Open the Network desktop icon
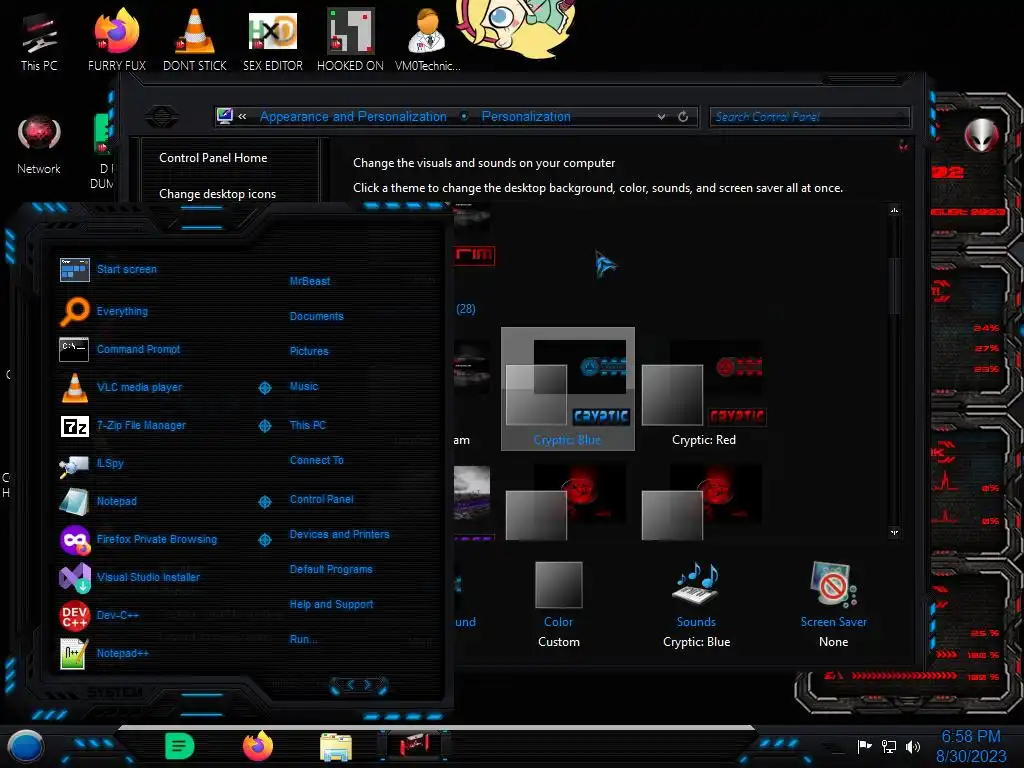The image size is (1024, 768). (39, 145)
